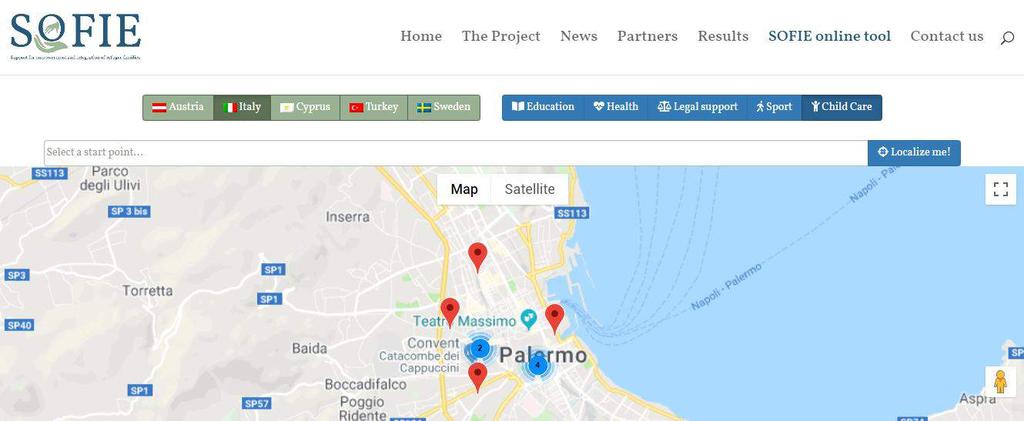Viewport: 1024px width, 421px height.
Task: Switch map to Map view
Action: click(464, 189)
